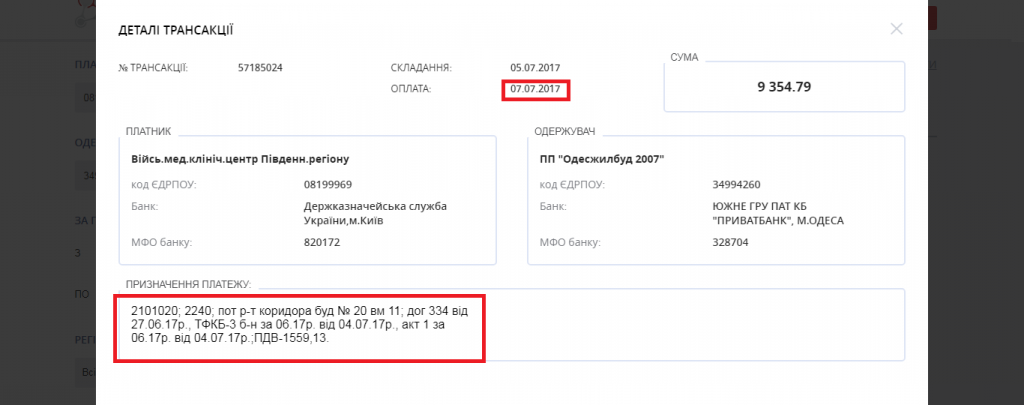The width and height of the screenshot is (1024, 405).
Task: Click the transaction number 57185024
Action: click(261, 68)
